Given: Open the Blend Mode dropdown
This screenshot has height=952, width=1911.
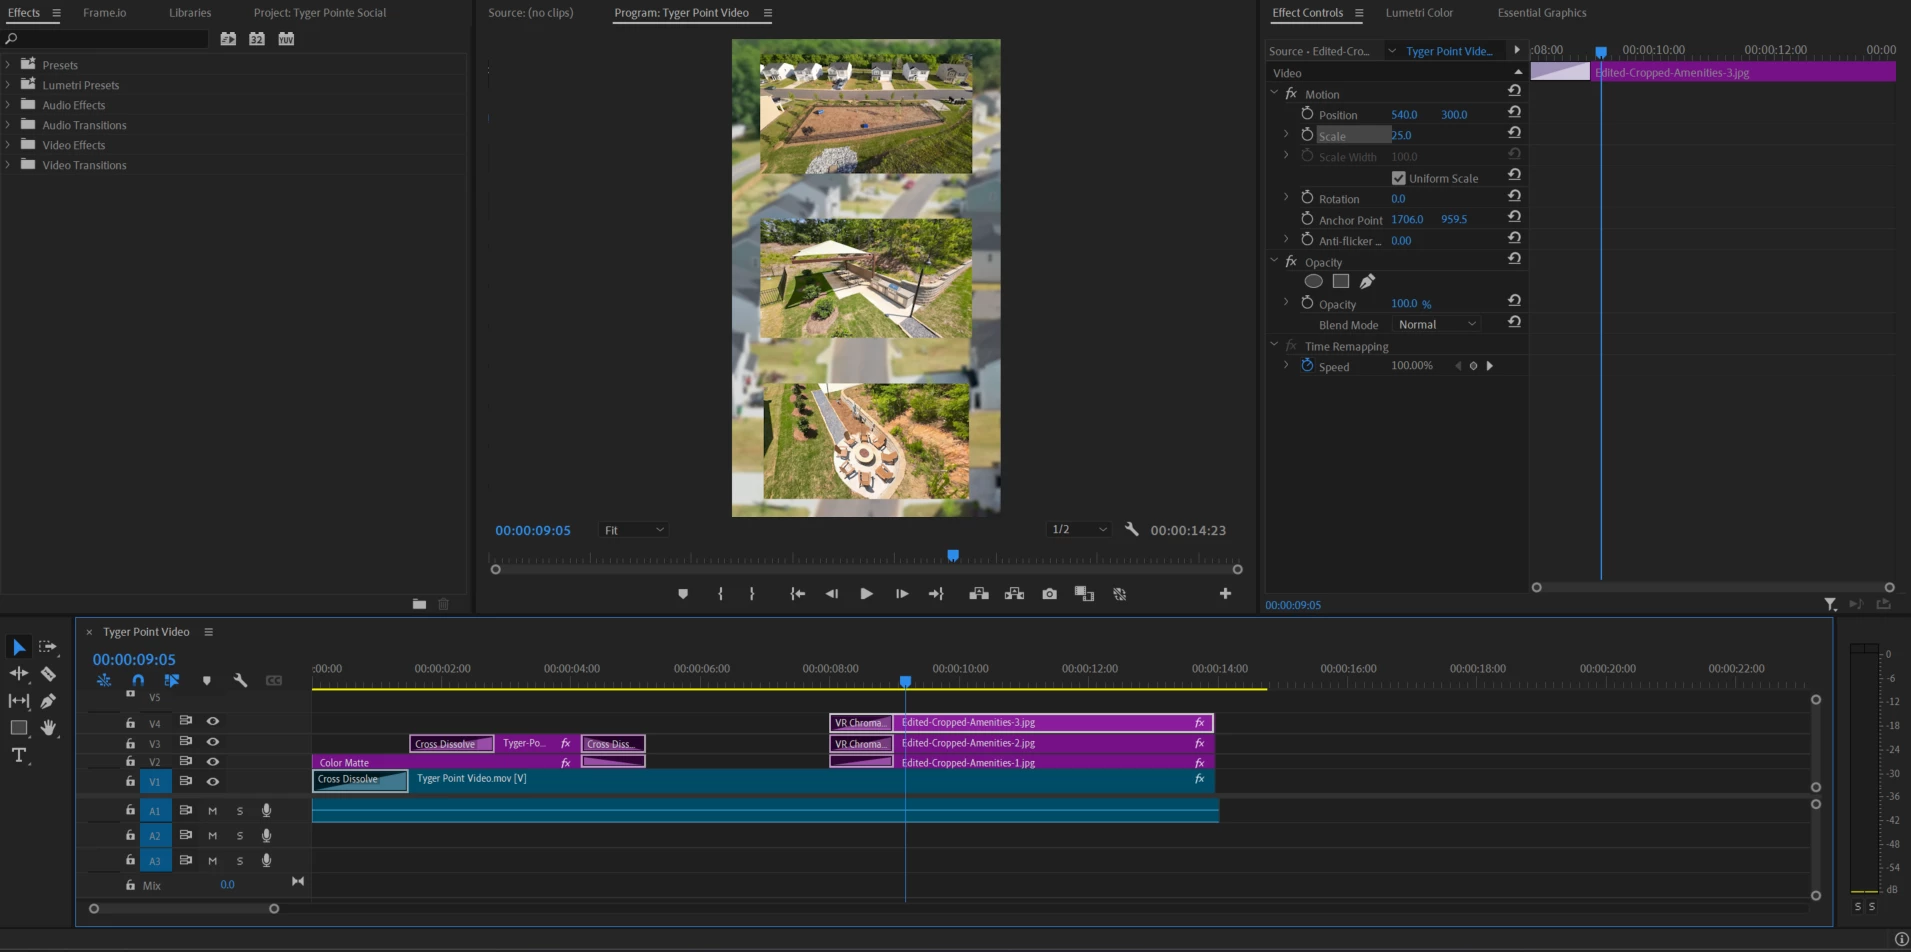Looking at the screenshot, I should click(x=1436, y=325).
